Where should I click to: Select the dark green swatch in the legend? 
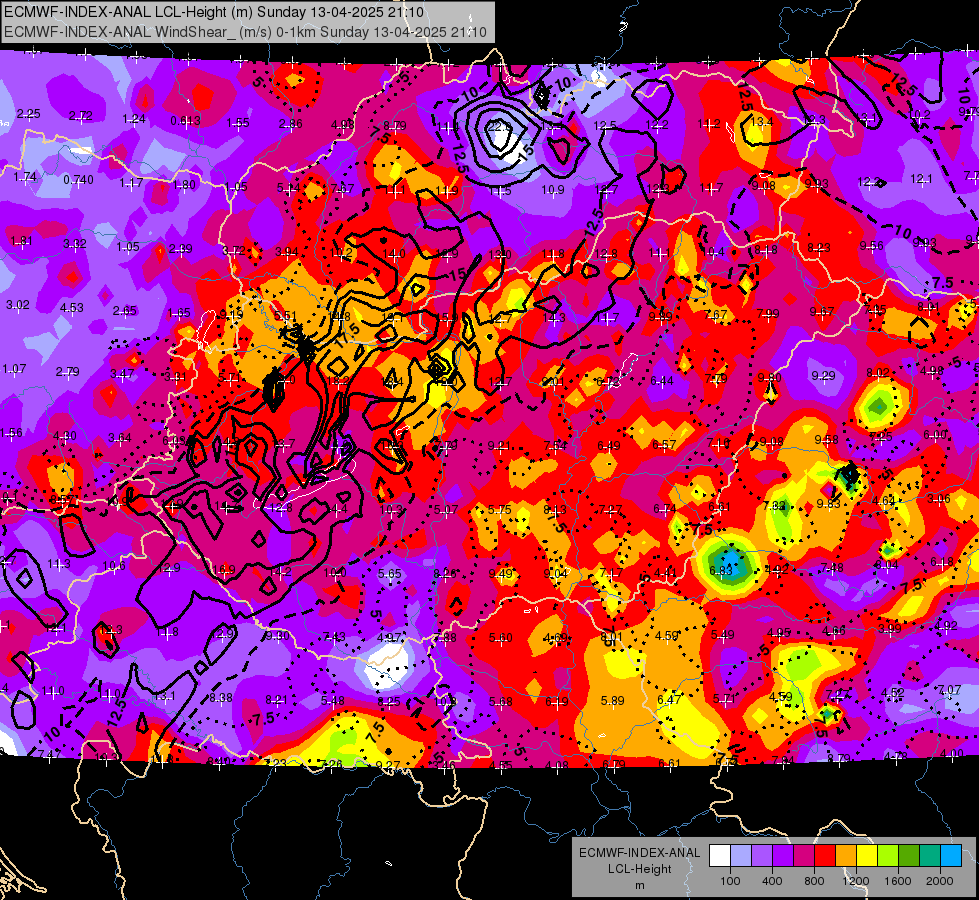pos(909,856)
